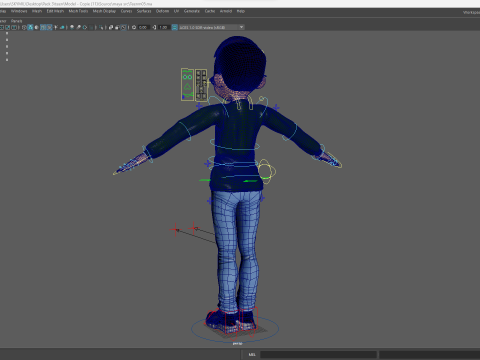This screenshot has height=360, width=480.
Task: Select the green nose triangle facial control
Action: click(x=187, y=87)
